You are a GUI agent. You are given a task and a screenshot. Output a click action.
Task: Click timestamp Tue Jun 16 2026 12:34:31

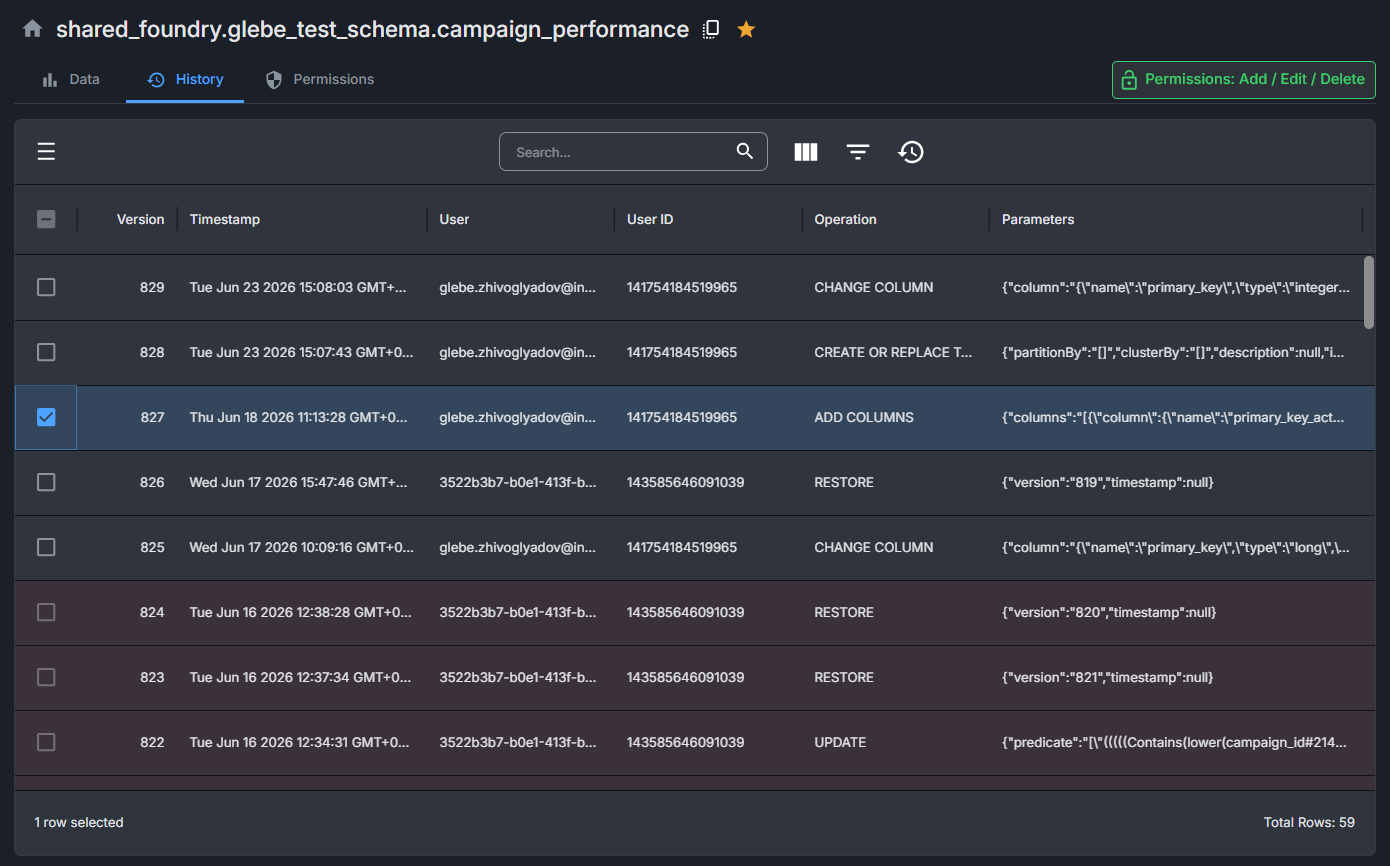[299, 742]
